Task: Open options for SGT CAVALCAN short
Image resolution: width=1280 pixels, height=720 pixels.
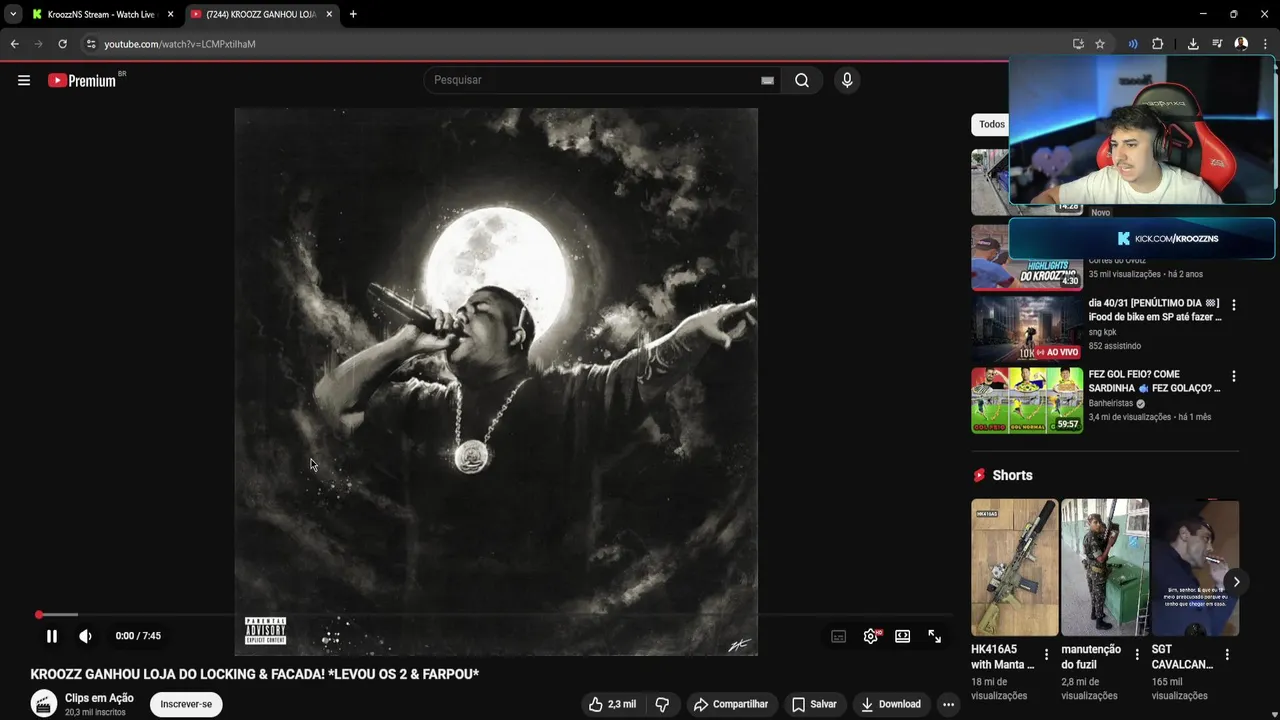Action: (x=1227, y=655)
